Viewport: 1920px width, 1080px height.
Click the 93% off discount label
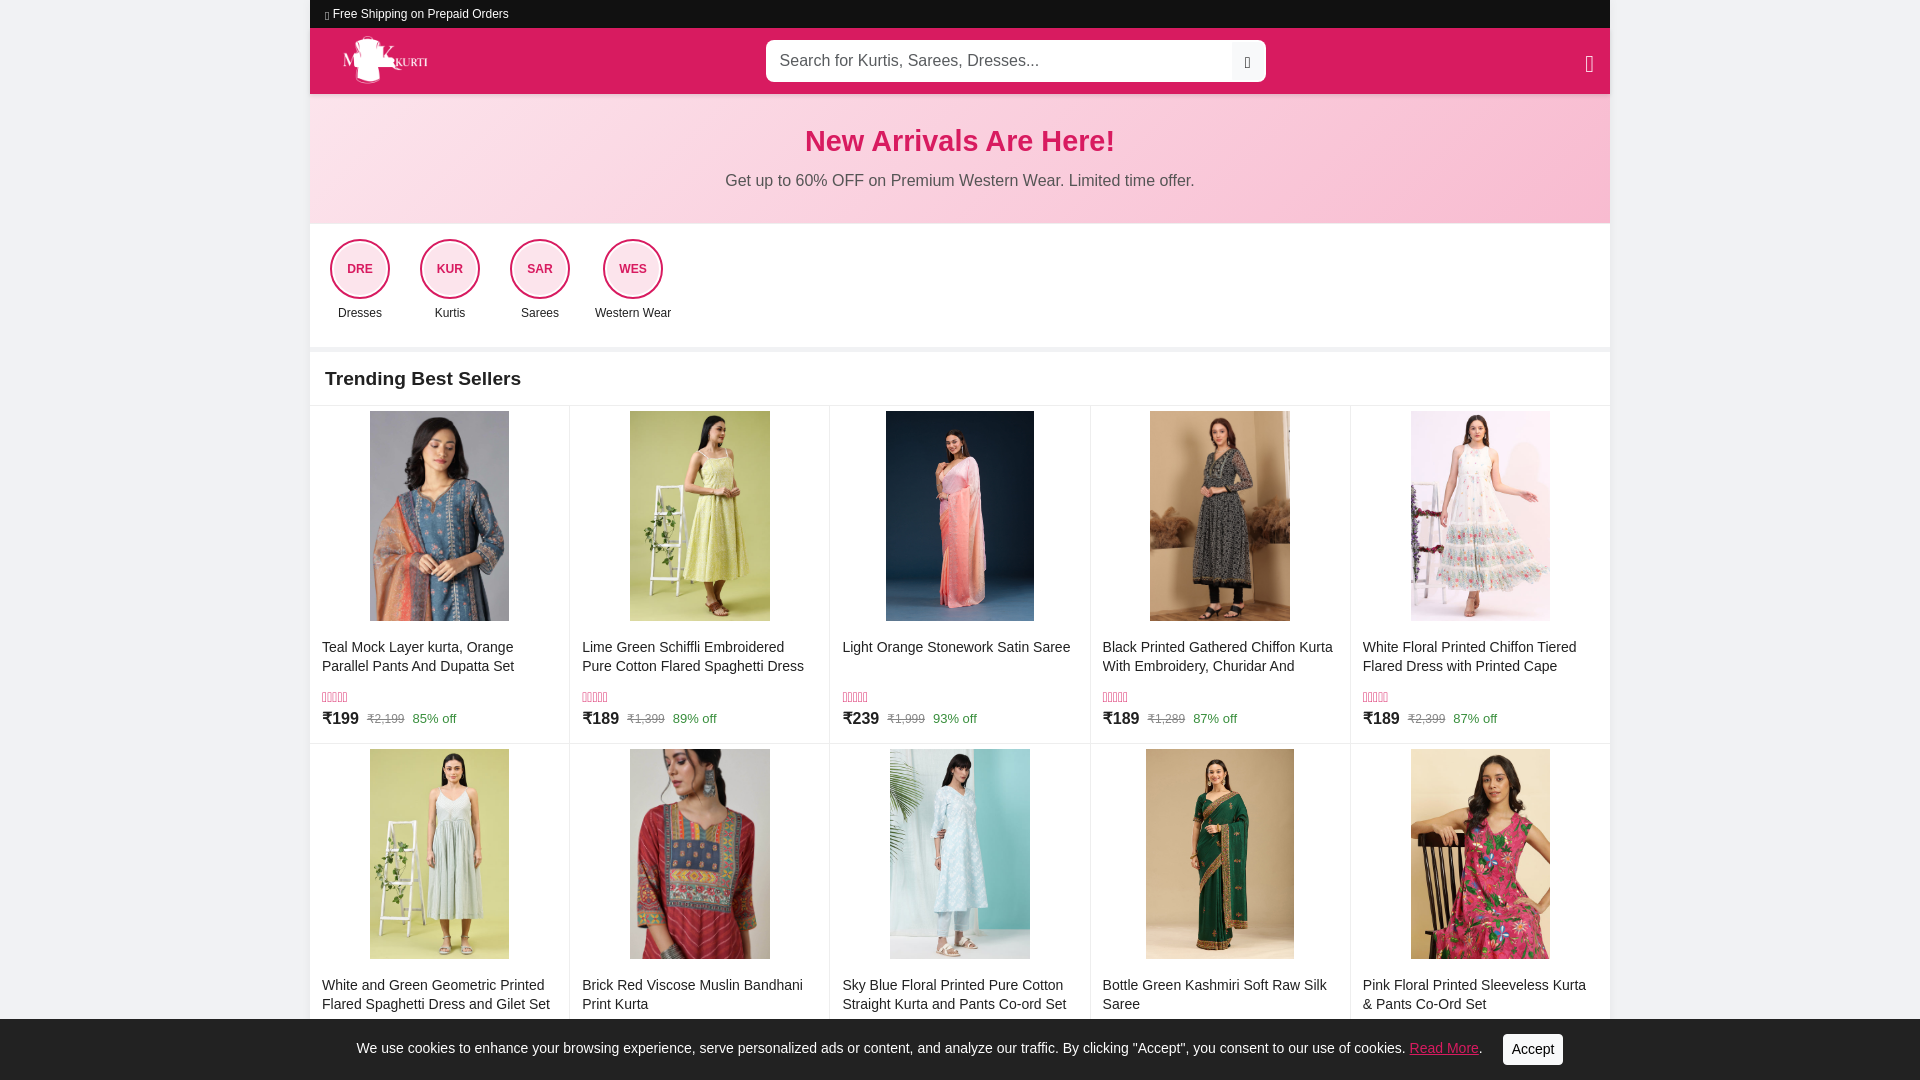pyautogui.click(x=955, y=719)
